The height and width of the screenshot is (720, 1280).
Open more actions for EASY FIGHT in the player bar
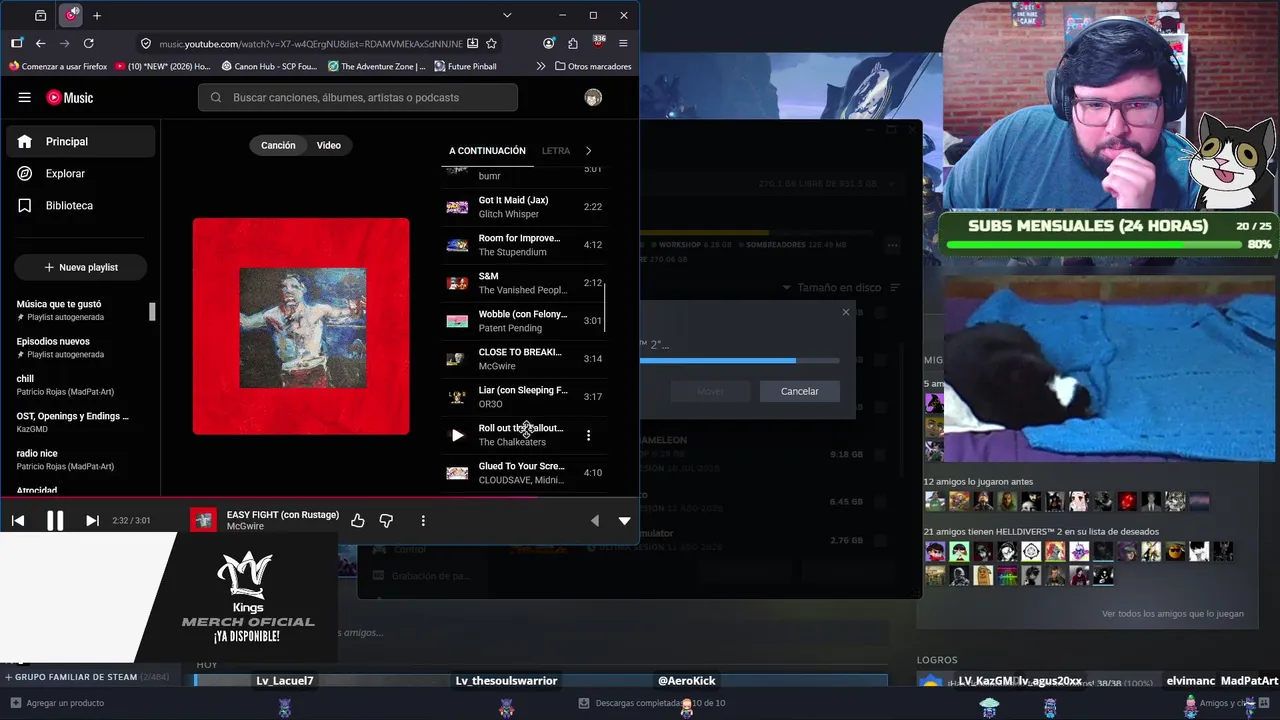click(x=423, y=520)
